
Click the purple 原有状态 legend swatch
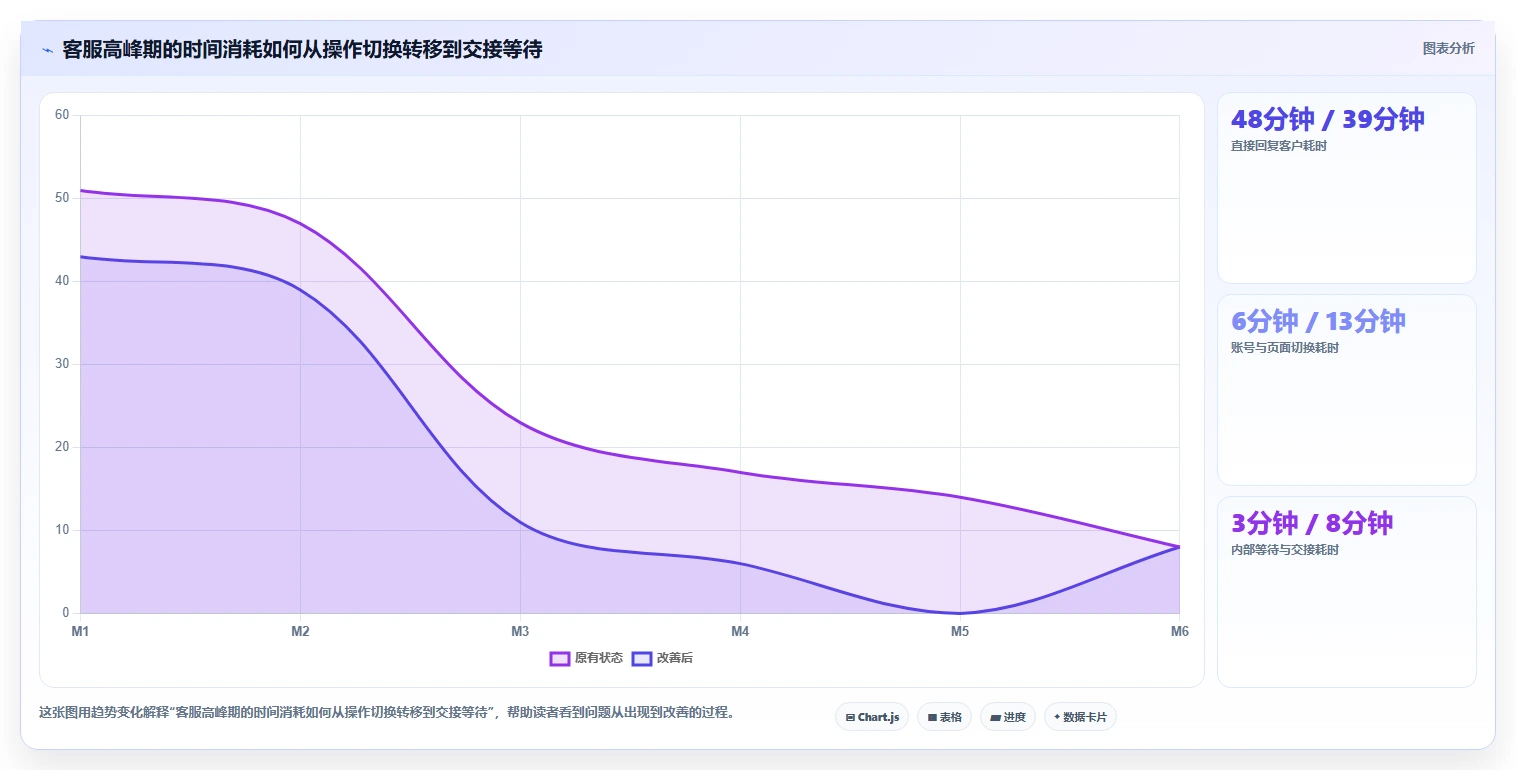pyautogui.click(x=560, y=658)
